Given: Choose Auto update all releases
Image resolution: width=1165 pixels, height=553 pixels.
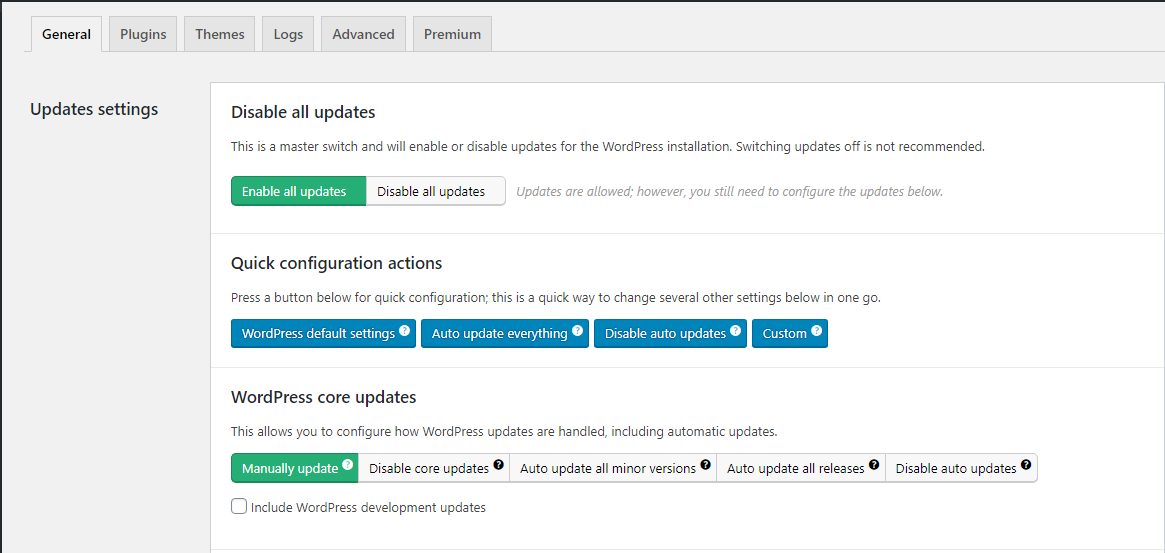Looking at the screenshot, I should click(801, 468).
